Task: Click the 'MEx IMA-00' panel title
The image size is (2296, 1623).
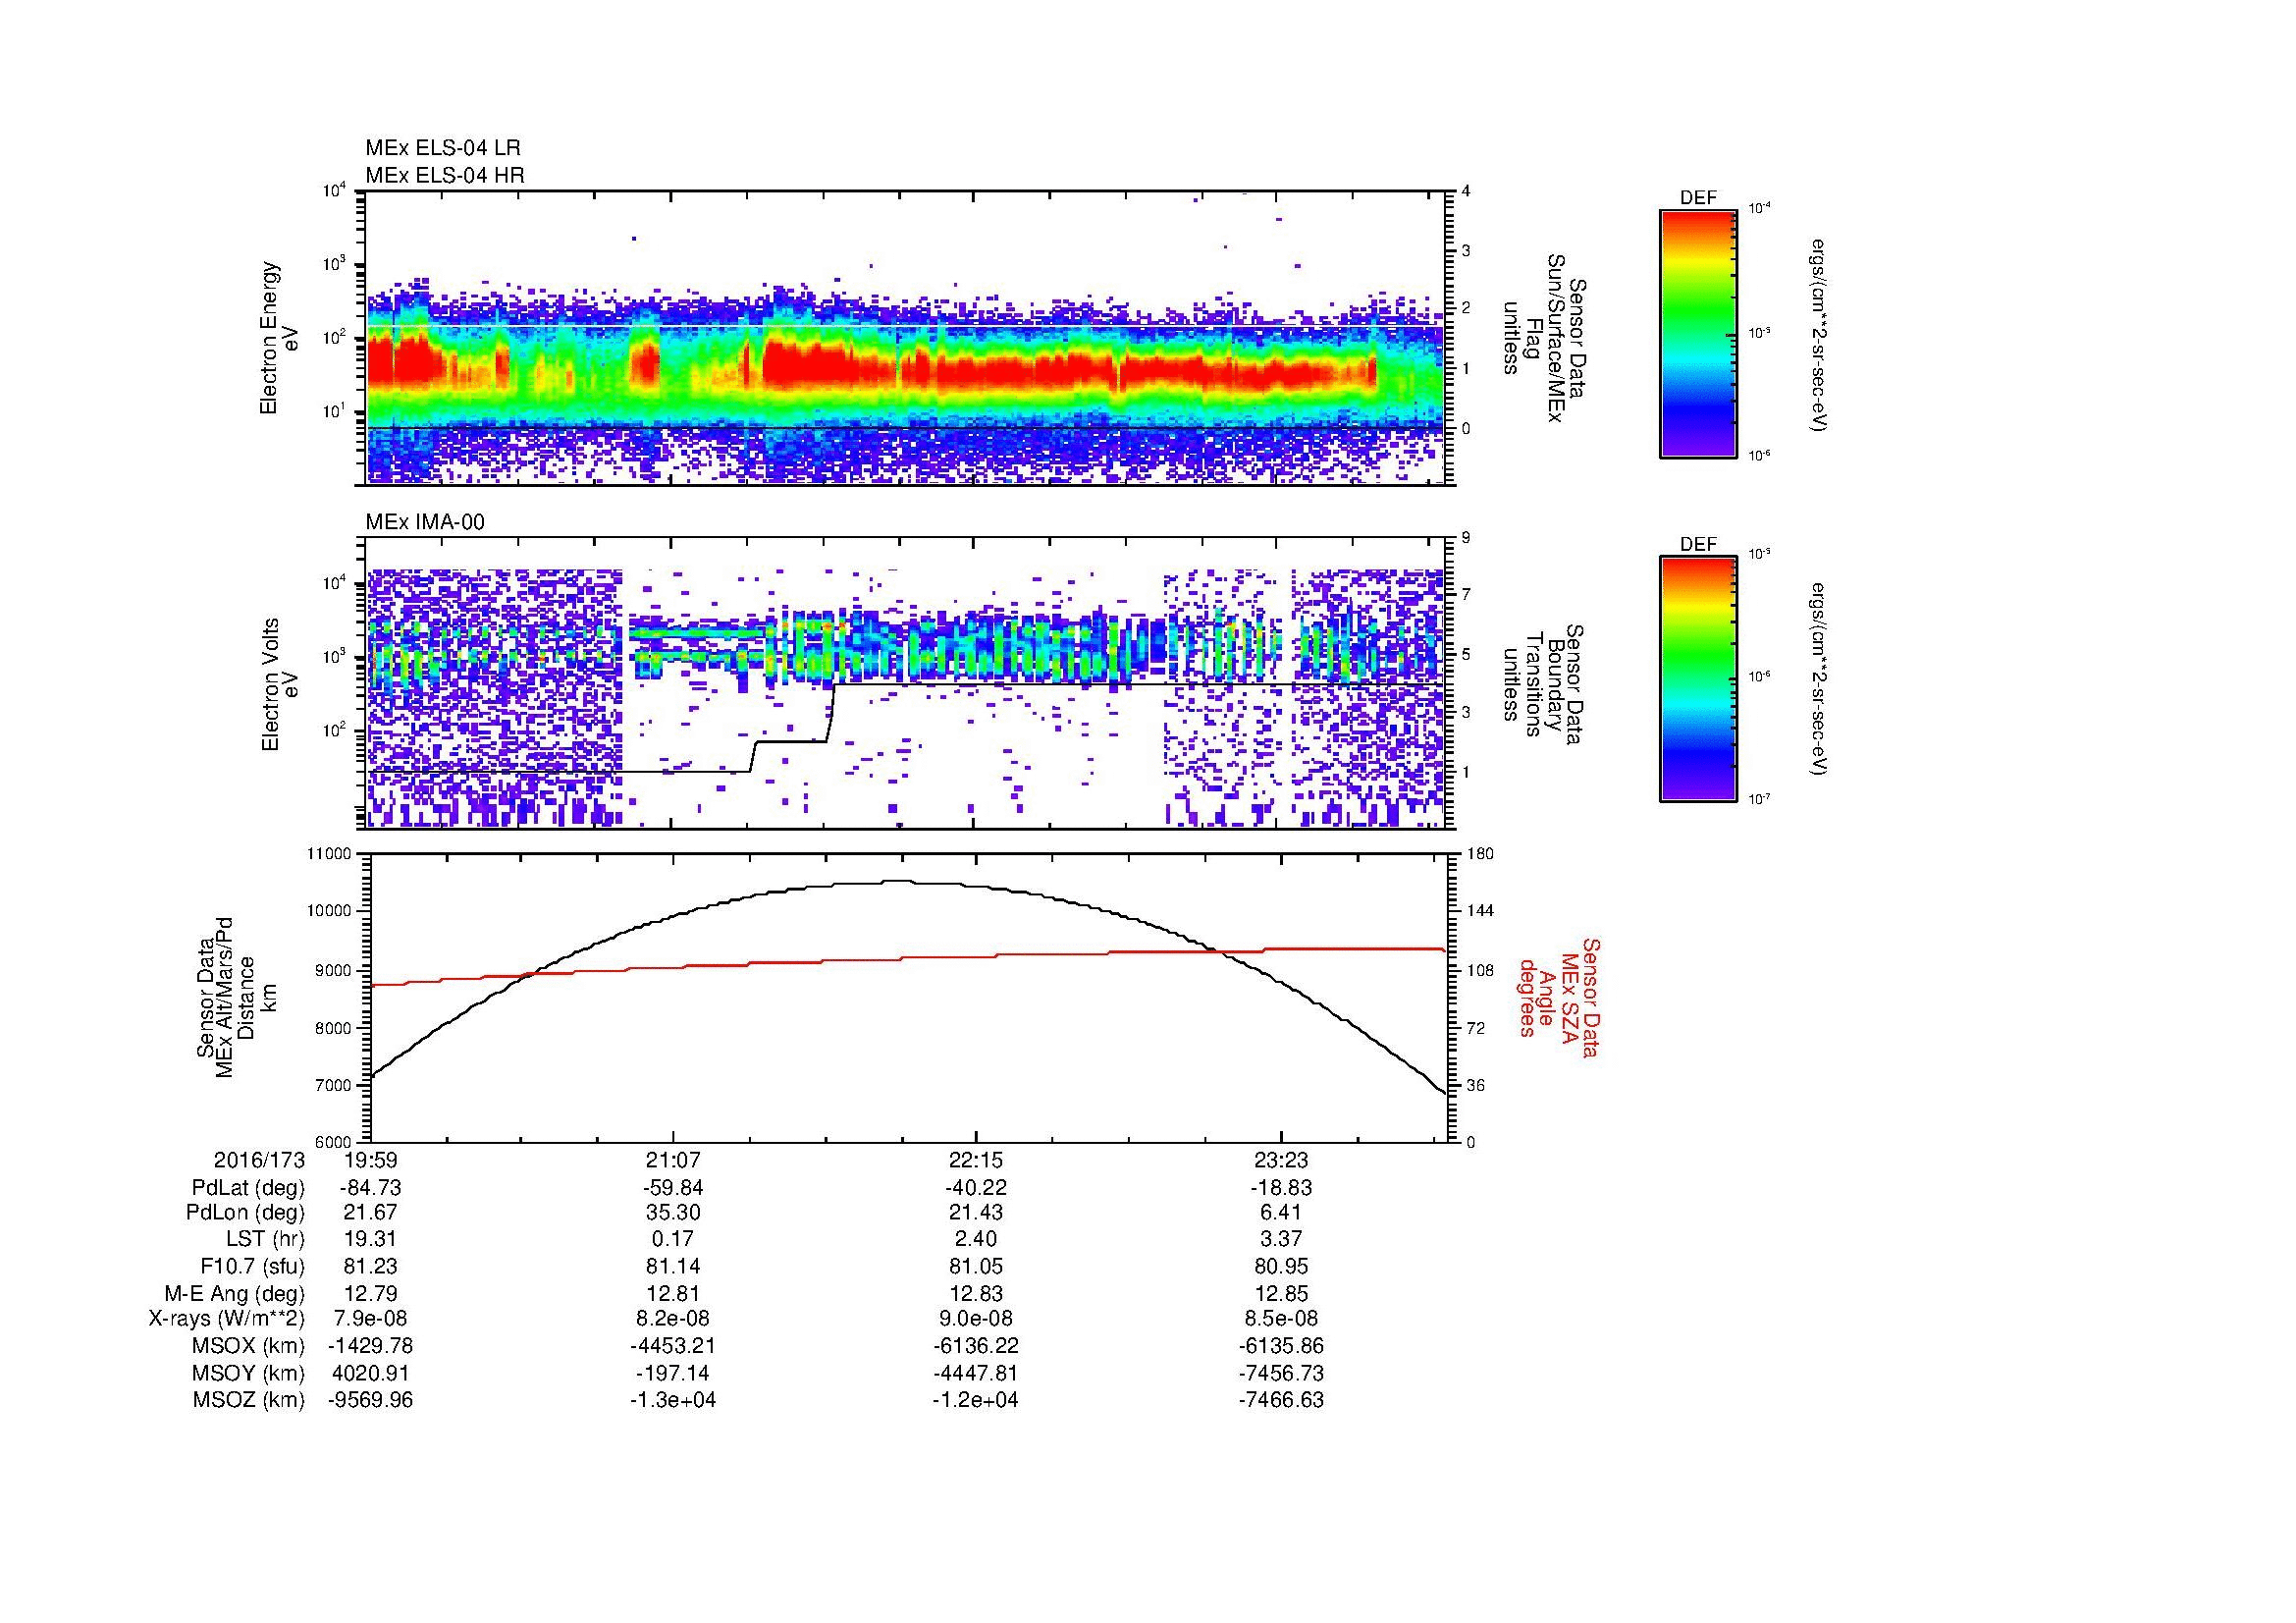Action: (x=425, y=522)
